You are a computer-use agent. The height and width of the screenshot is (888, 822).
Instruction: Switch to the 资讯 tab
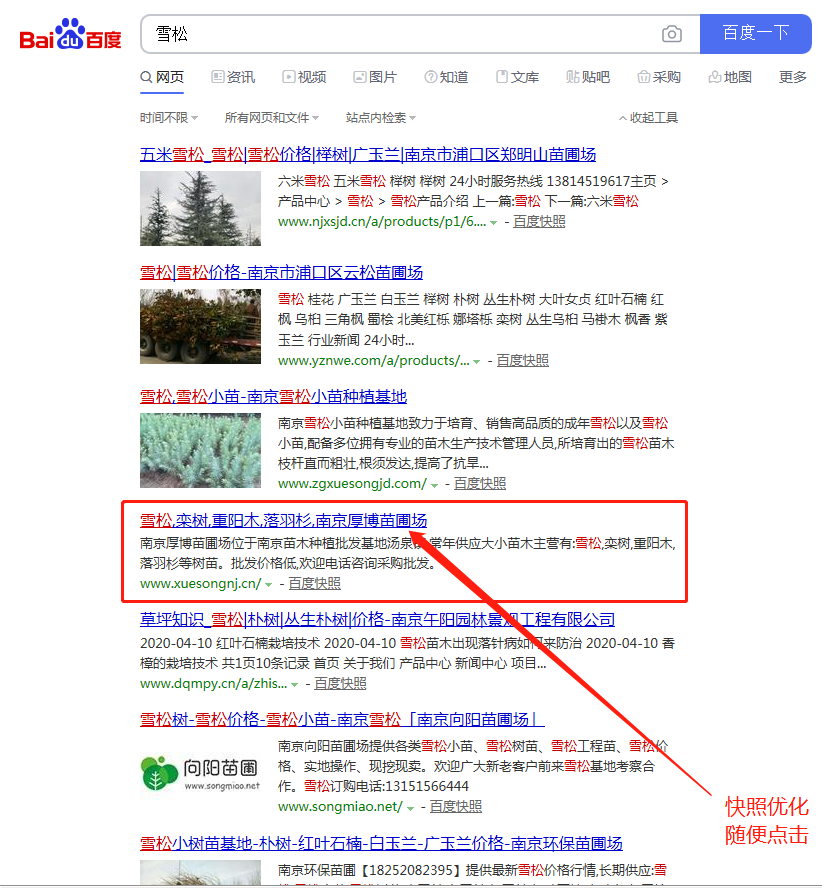point(233,77)
